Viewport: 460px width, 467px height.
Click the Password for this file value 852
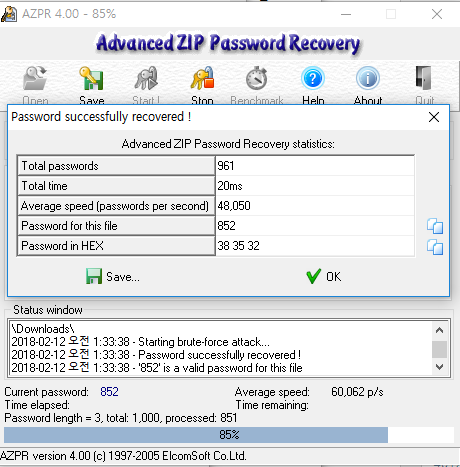coord(315,226)
